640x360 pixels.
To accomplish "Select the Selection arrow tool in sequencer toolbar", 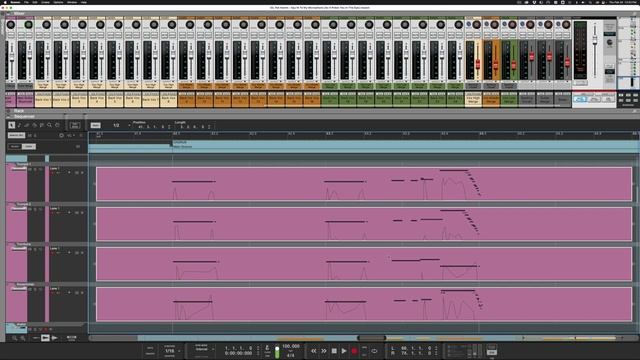I will (x=11, y=125).
